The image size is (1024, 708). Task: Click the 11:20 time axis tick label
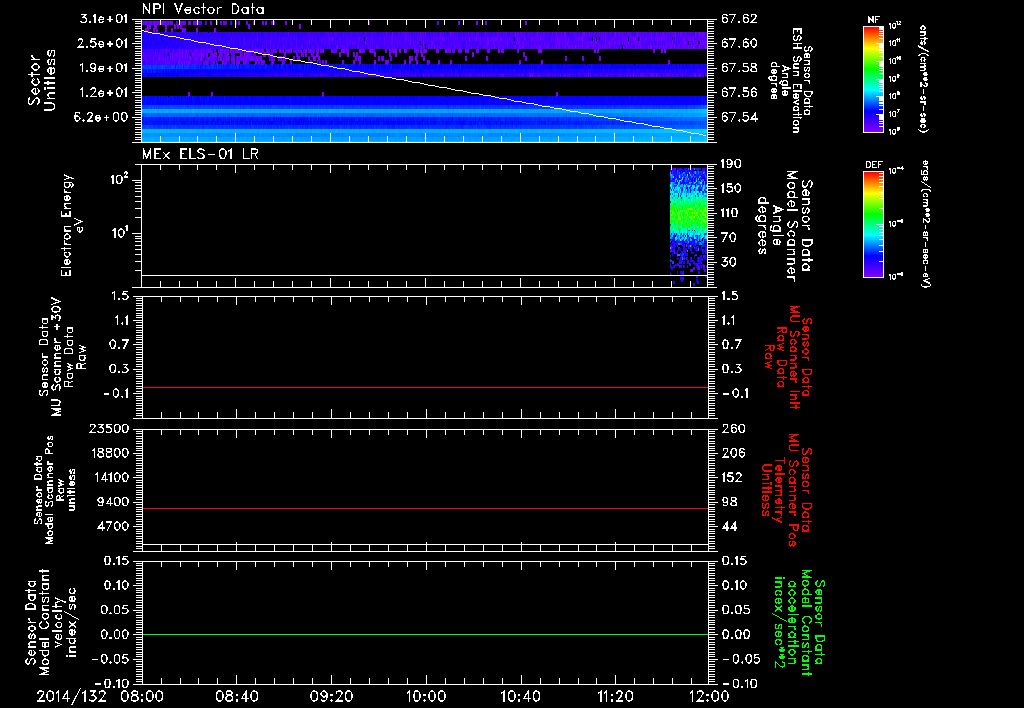[615, 694]
